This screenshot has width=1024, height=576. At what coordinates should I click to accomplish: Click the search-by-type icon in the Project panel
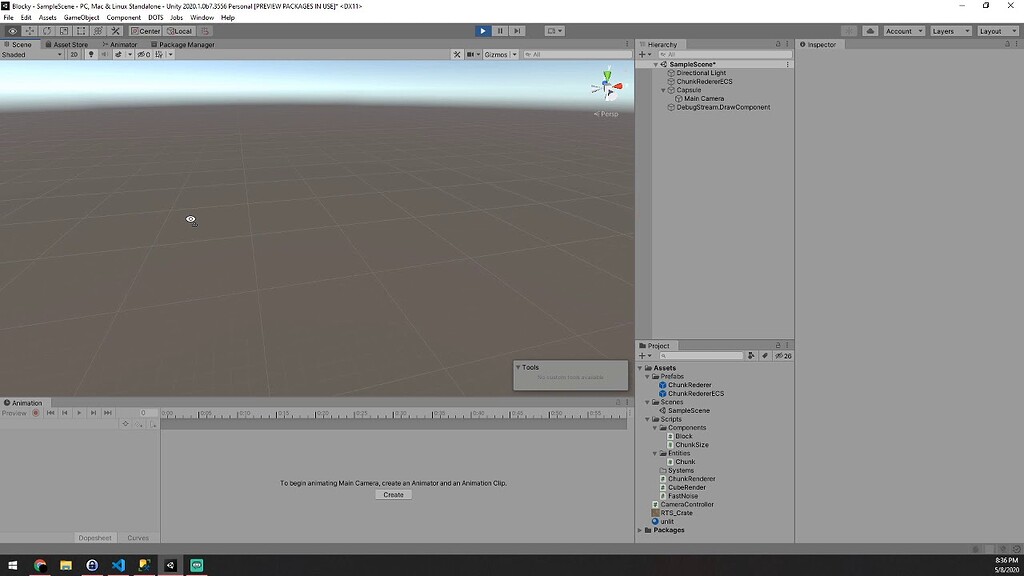tap(751, 355)
